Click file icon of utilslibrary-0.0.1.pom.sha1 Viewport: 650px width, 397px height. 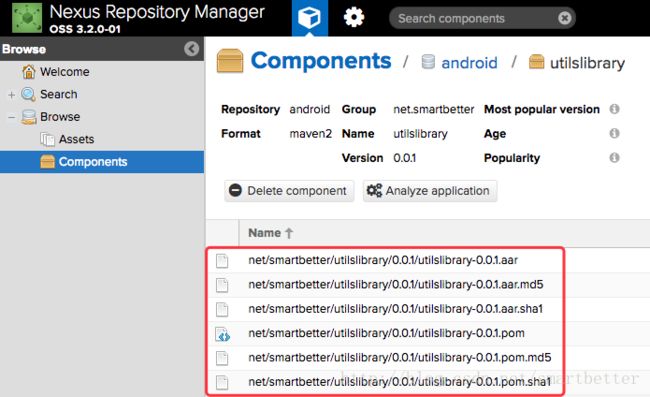coord(222,382)
